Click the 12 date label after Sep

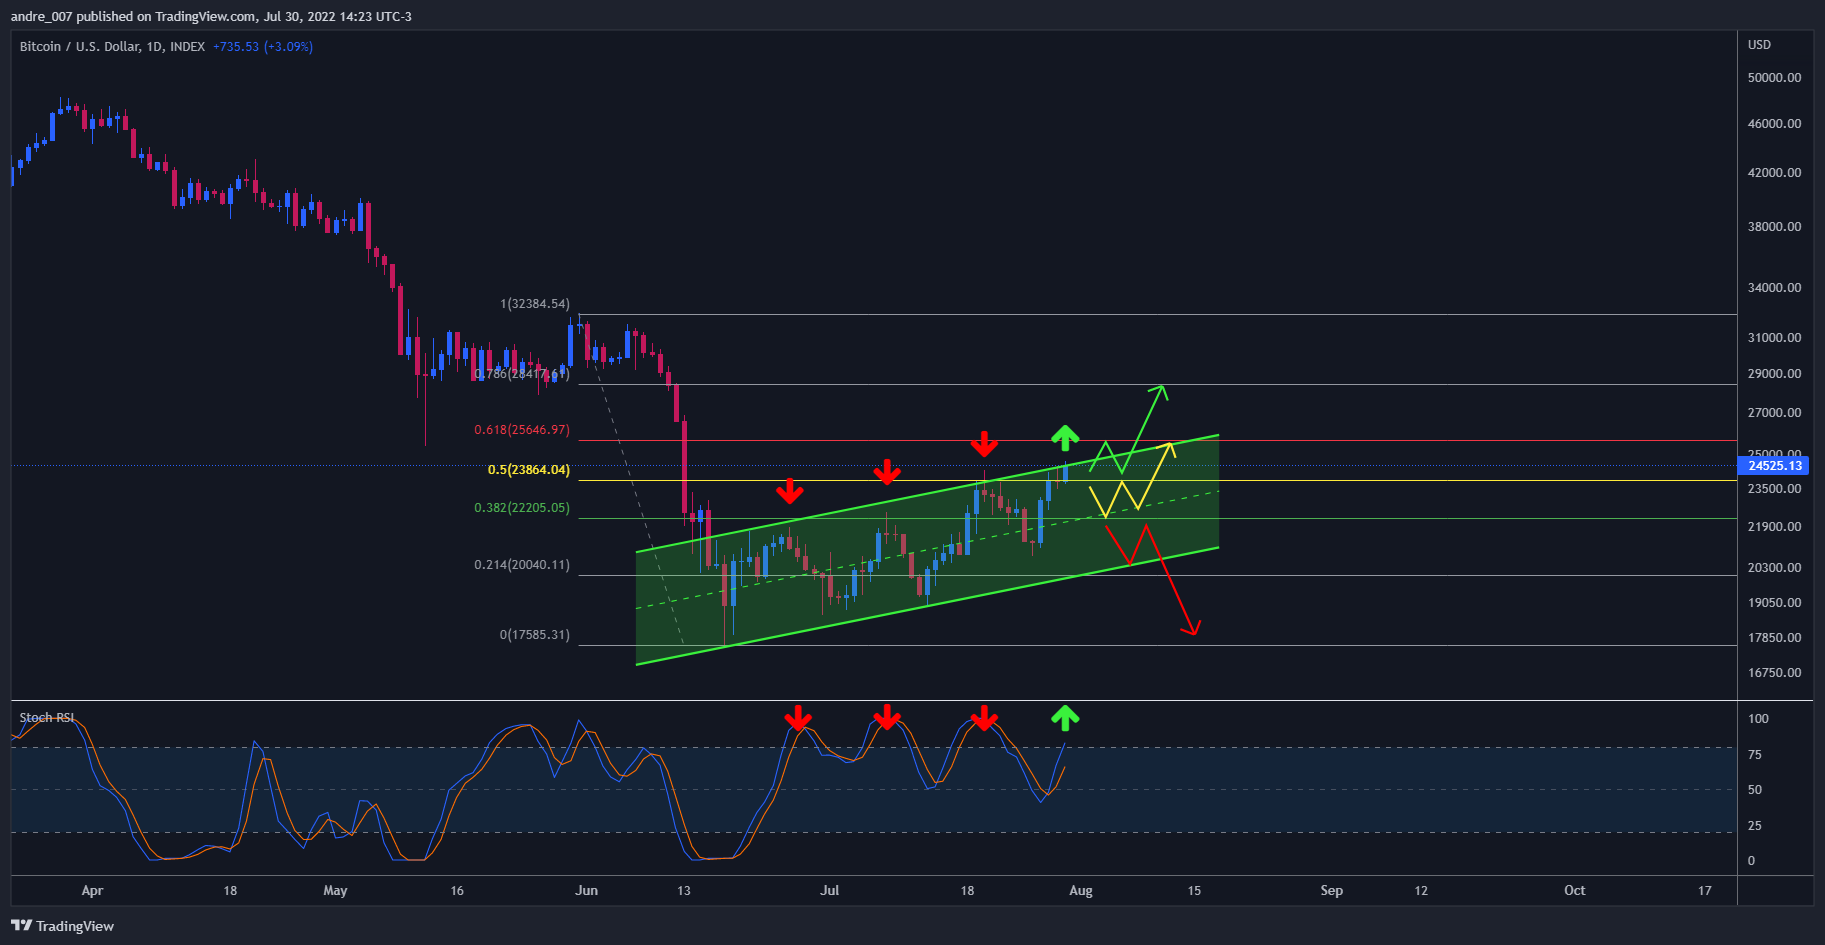tap(1421, 891)
